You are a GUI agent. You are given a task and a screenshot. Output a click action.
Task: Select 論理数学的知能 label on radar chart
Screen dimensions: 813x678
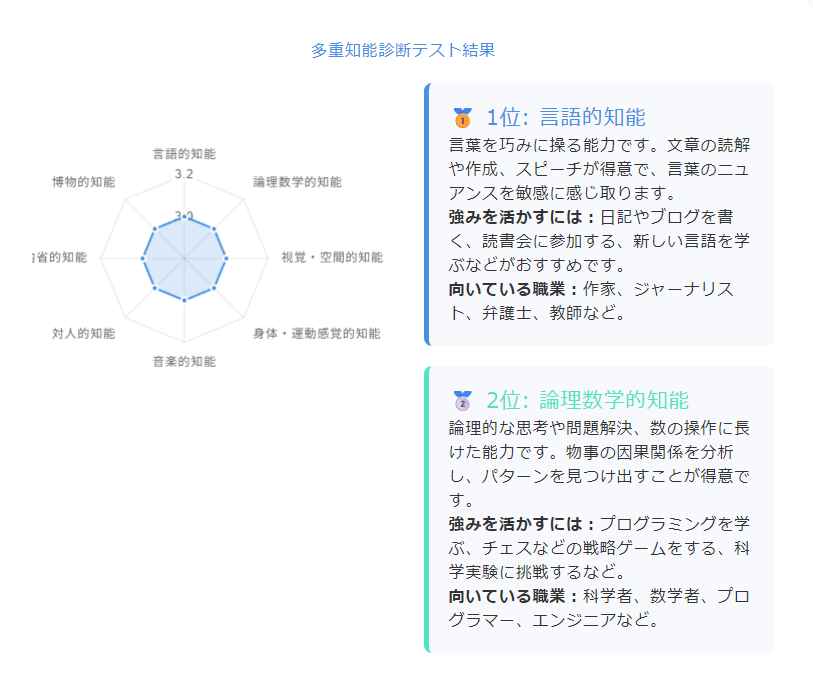pyautogui.click(x=297, y=182)
